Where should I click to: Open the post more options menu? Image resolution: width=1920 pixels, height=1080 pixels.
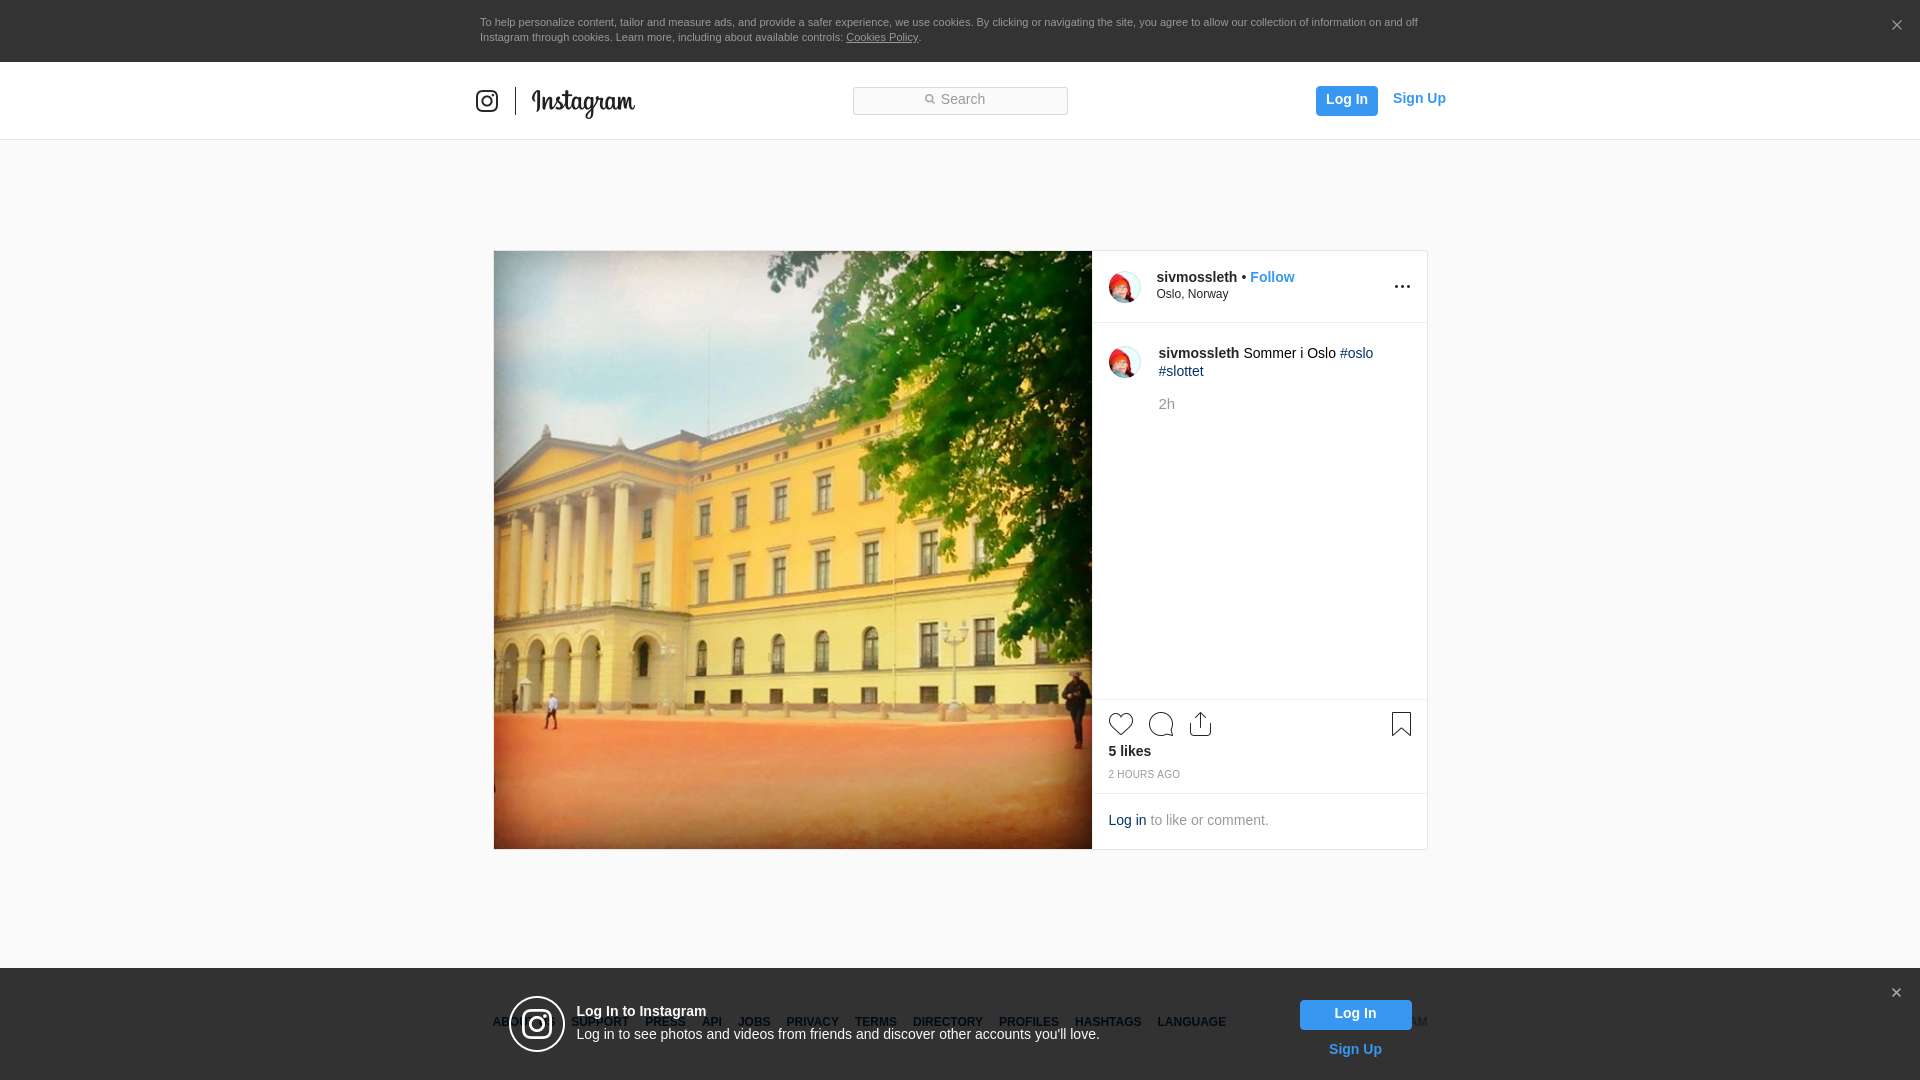[x=1402, y=287]
